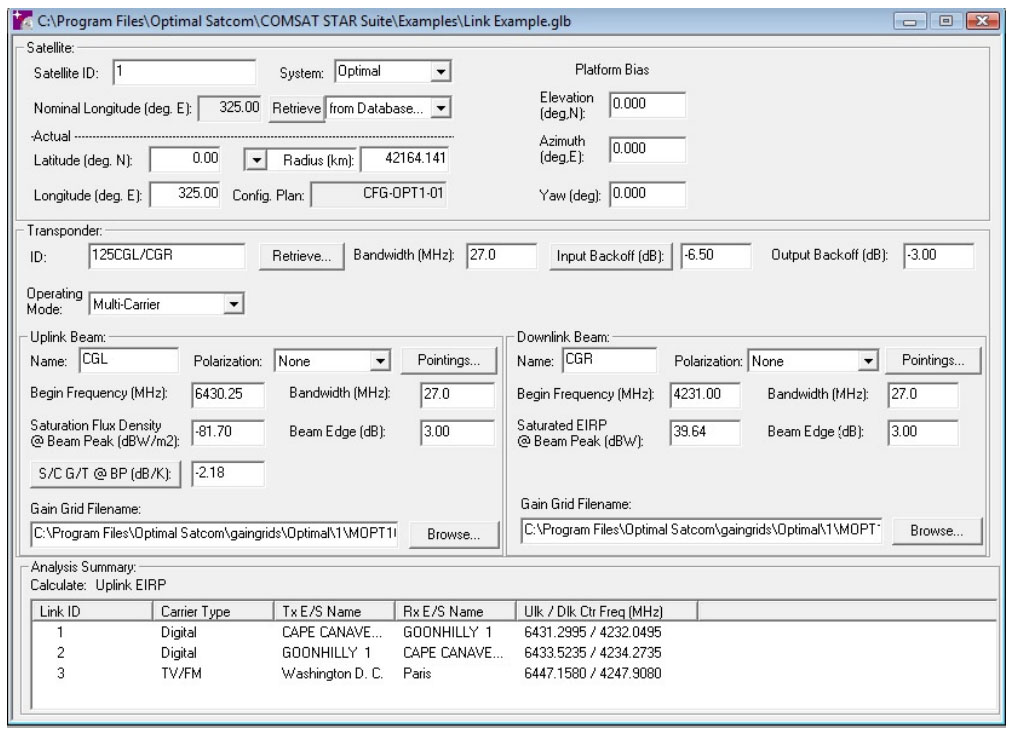Click the Ulk / Dlk Ctr Freq column header
The height and width of the screenshot is (730, 1010).
coord(606,611)
